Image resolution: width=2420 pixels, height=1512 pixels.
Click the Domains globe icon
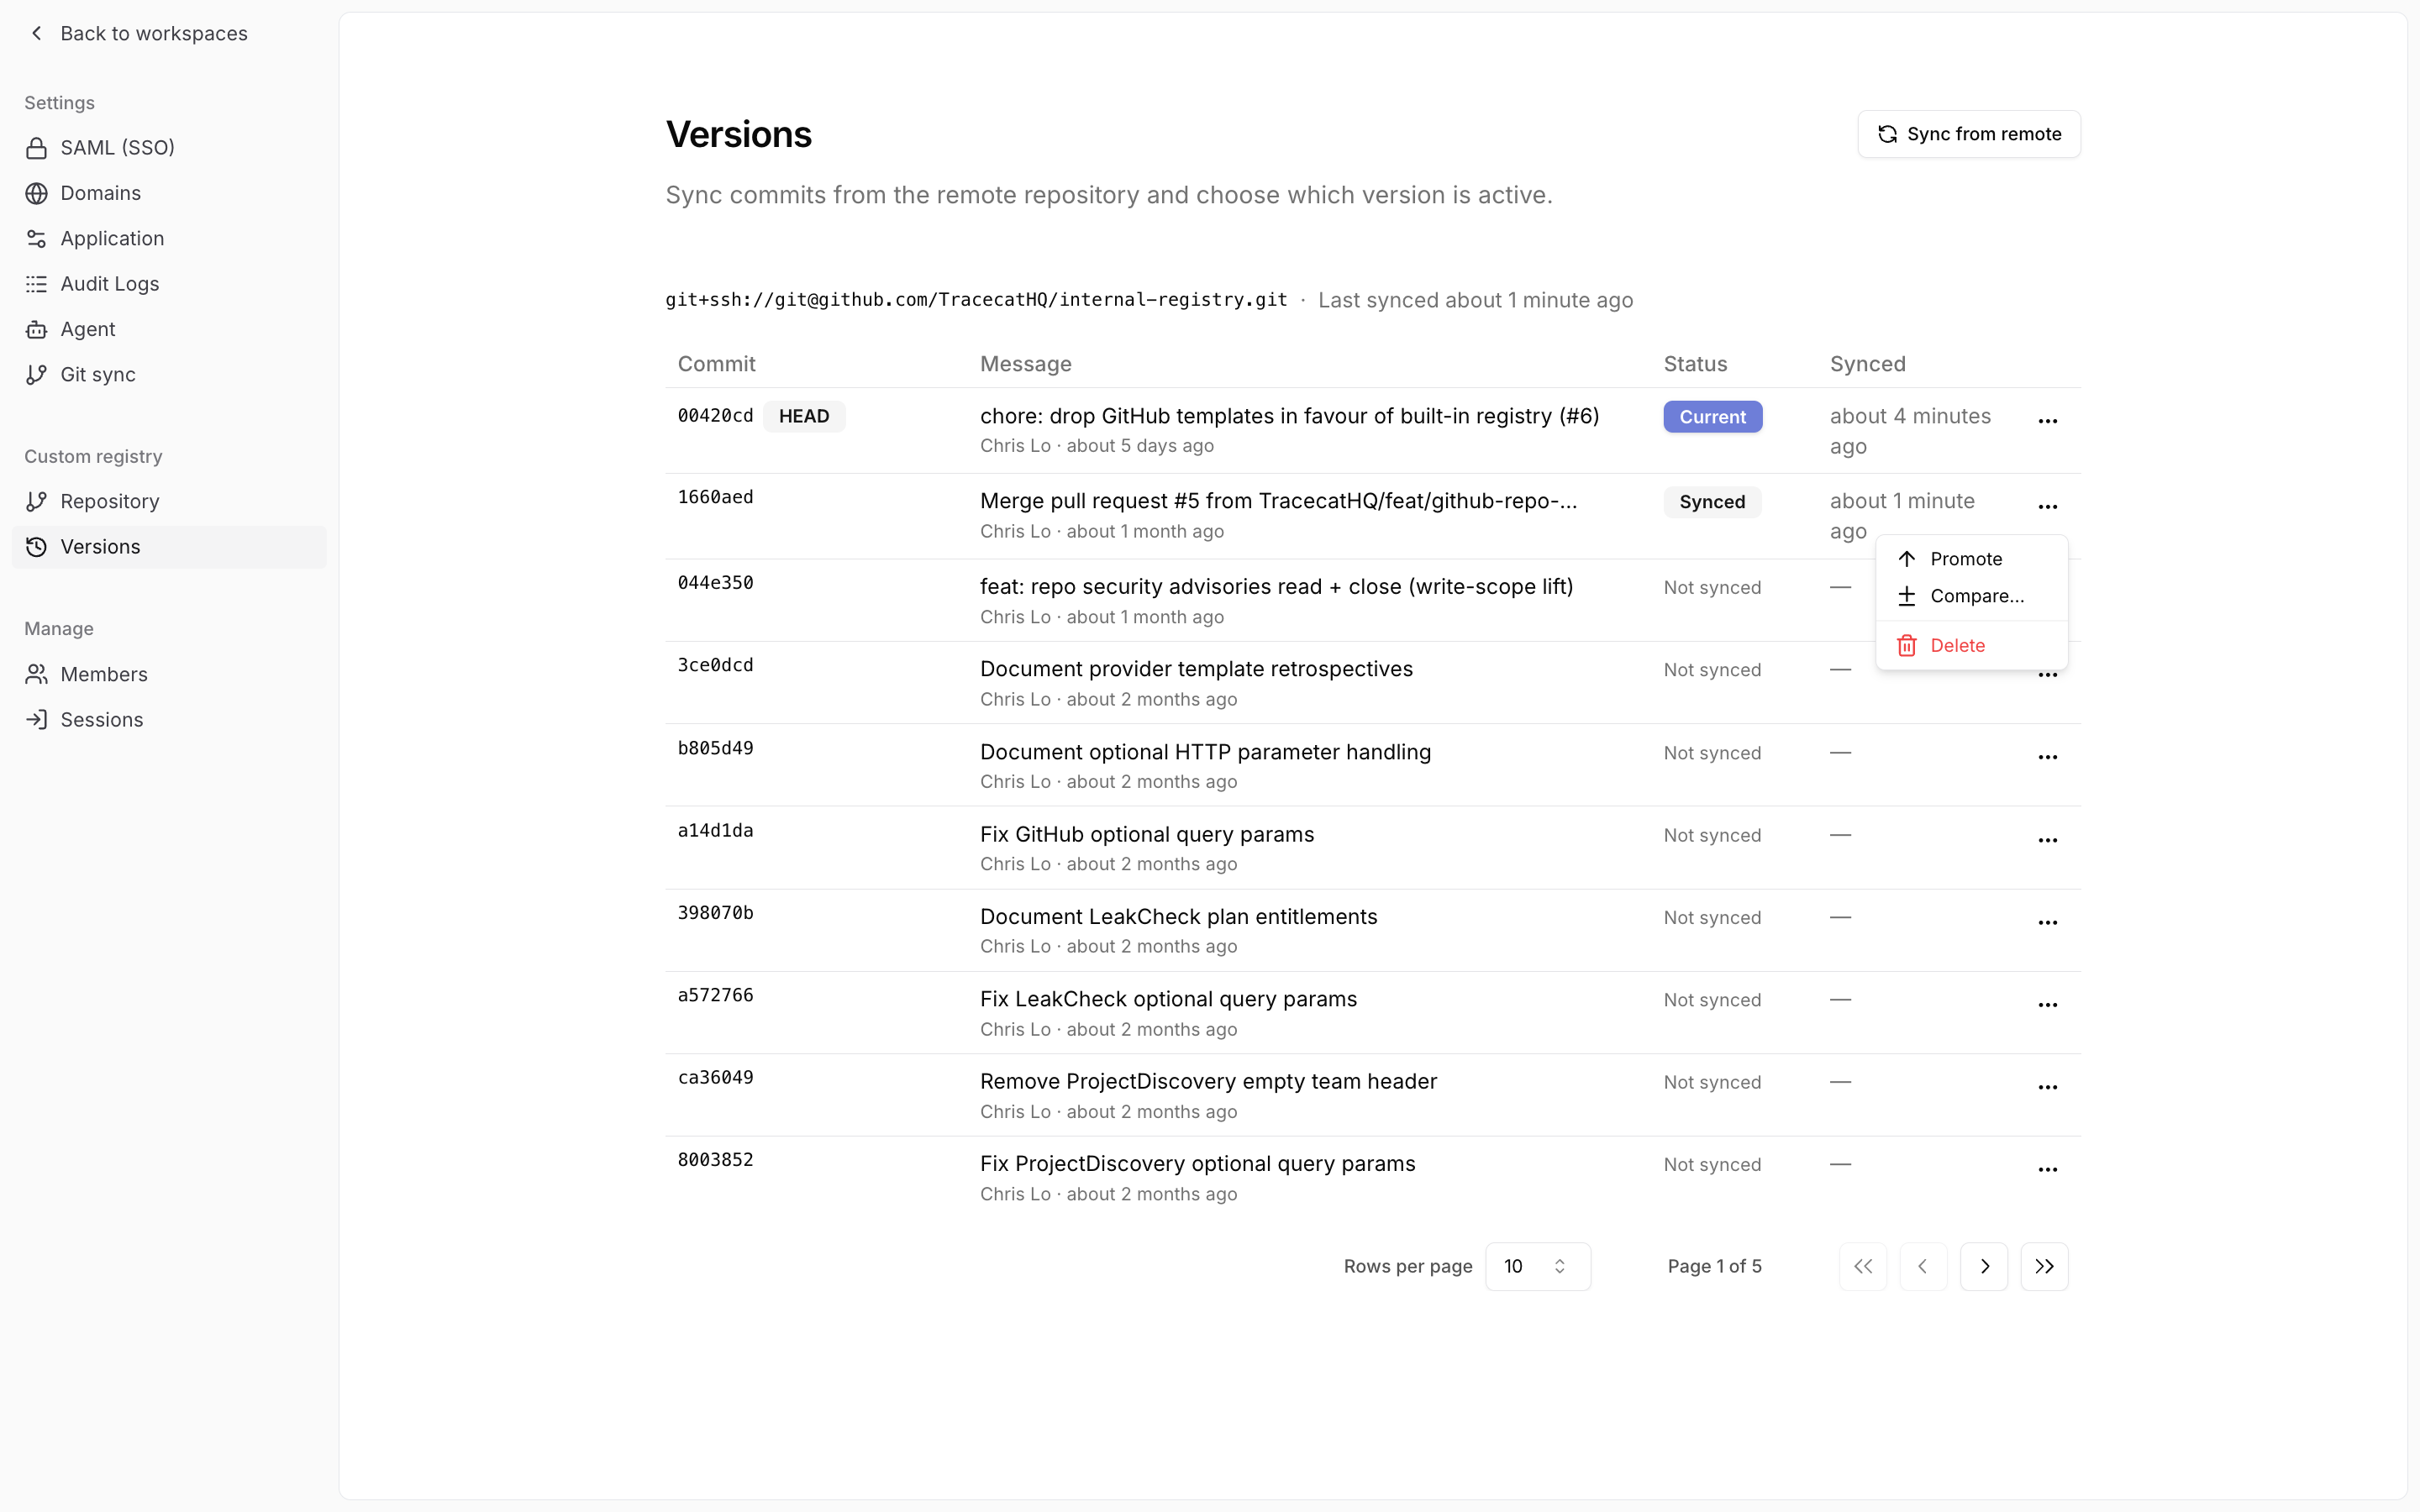37,193
